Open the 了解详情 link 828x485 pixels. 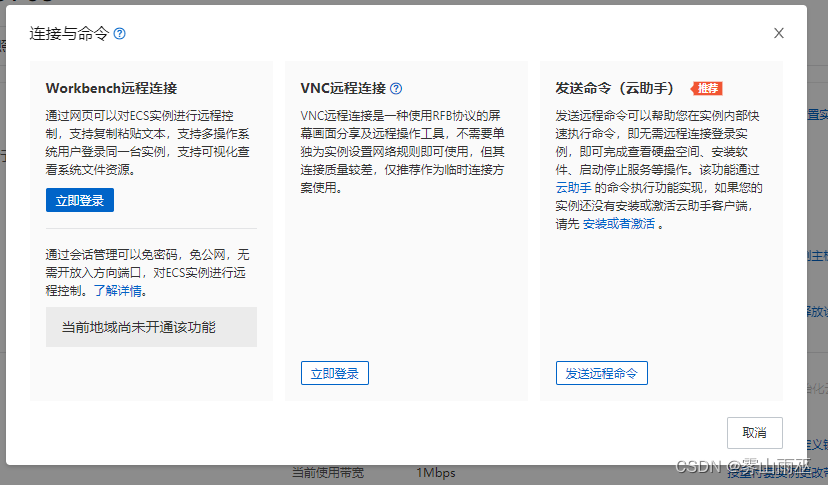(x=118, y=291)
